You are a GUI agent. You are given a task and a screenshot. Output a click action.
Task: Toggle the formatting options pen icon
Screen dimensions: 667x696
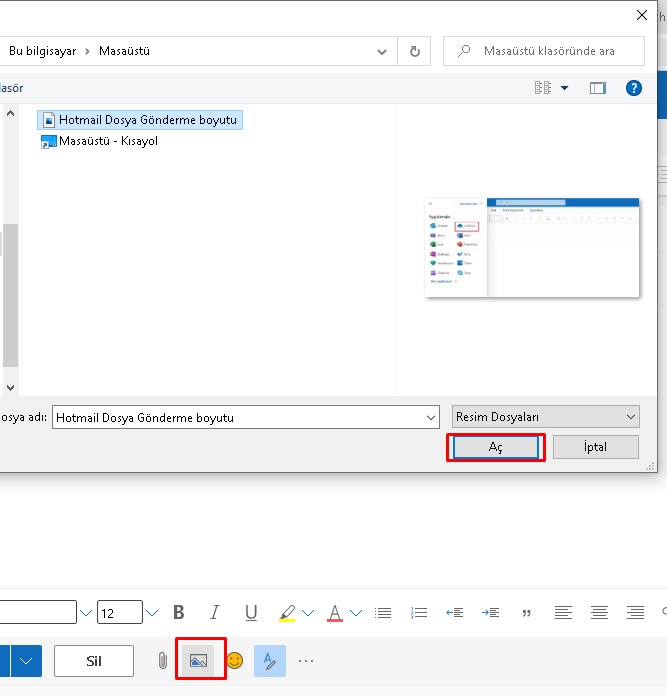pyautogui.click(x=270, y=661)
